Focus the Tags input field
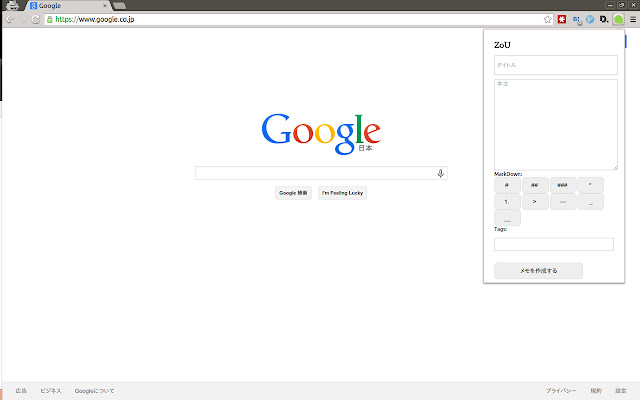 coord(553,244)
